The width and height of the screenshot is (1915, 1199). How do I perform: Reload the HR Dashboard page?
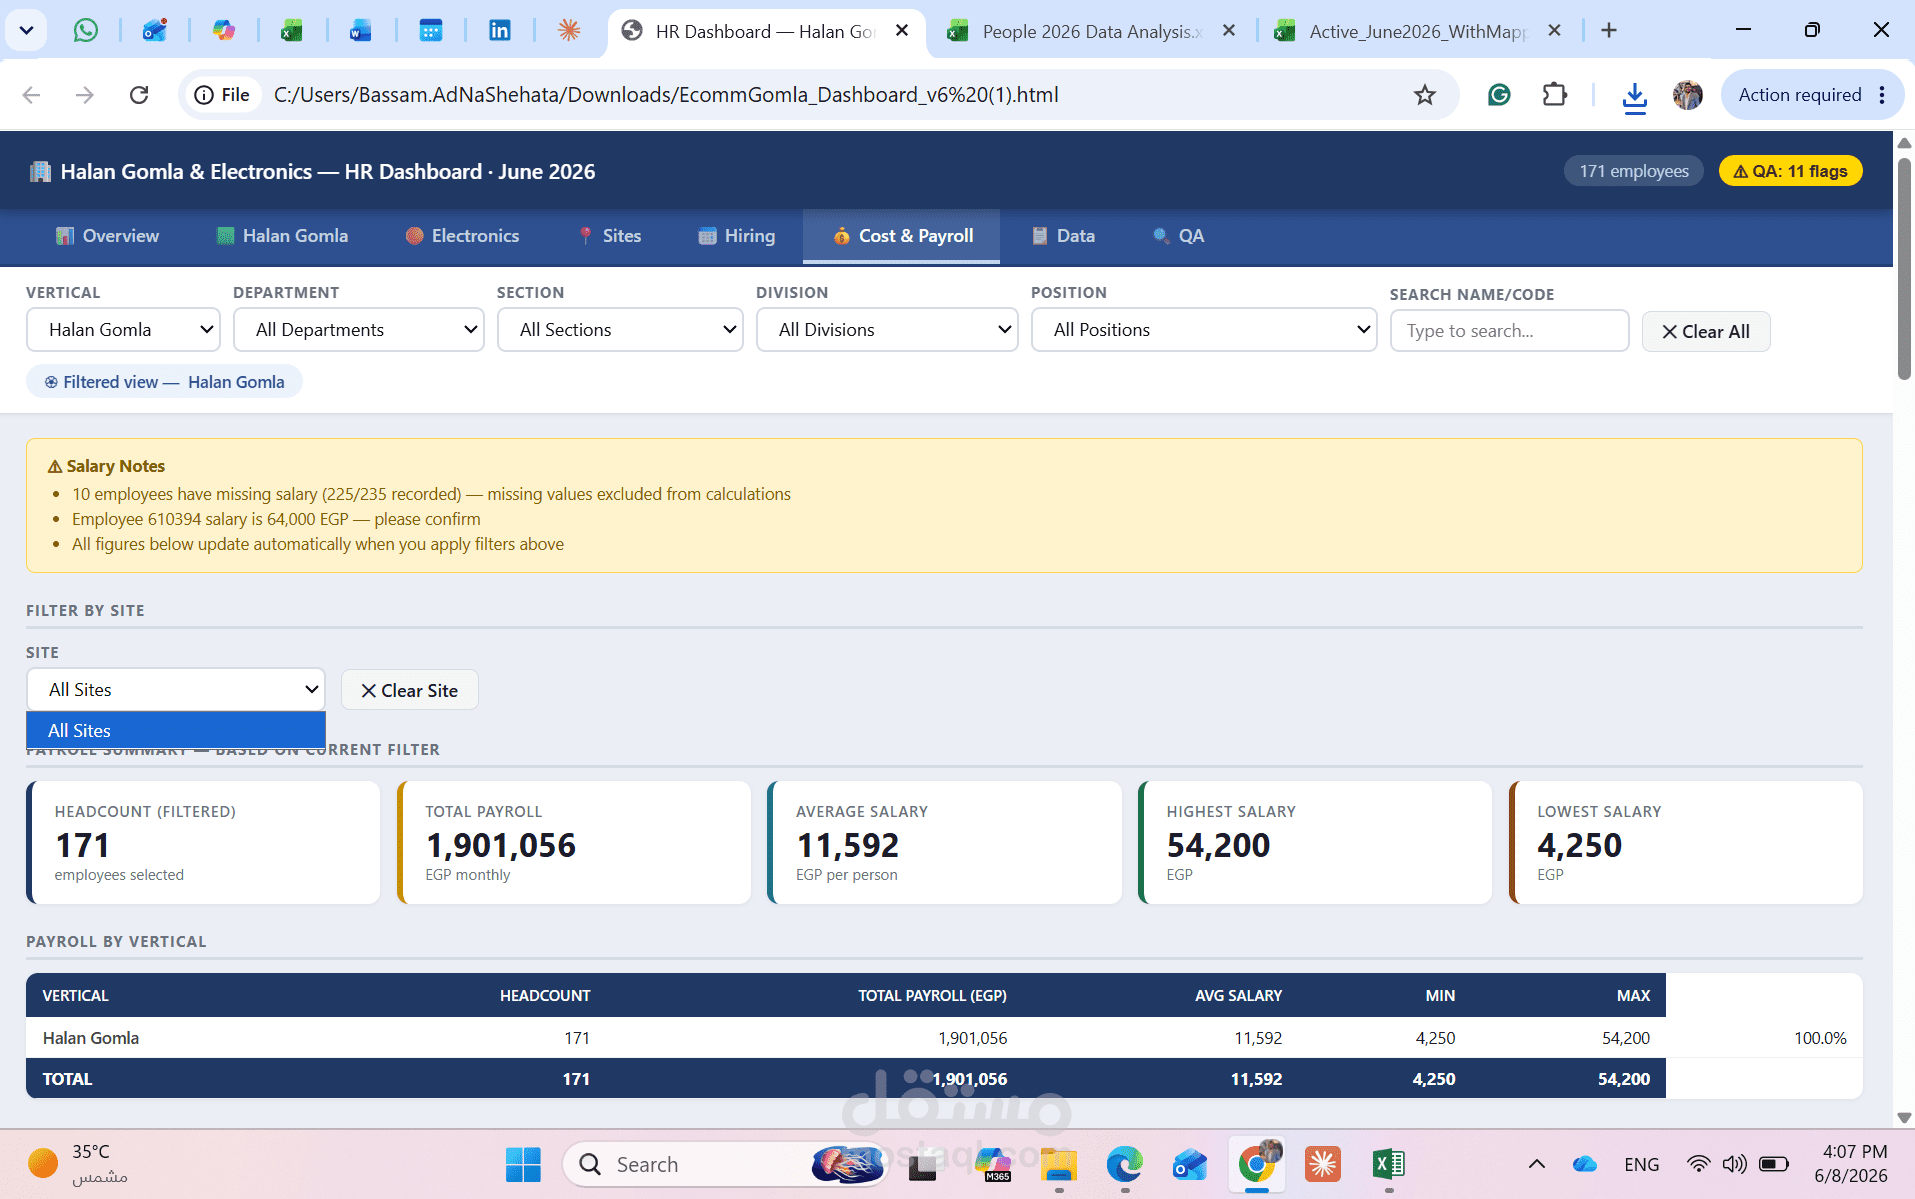tap(139, 95)
